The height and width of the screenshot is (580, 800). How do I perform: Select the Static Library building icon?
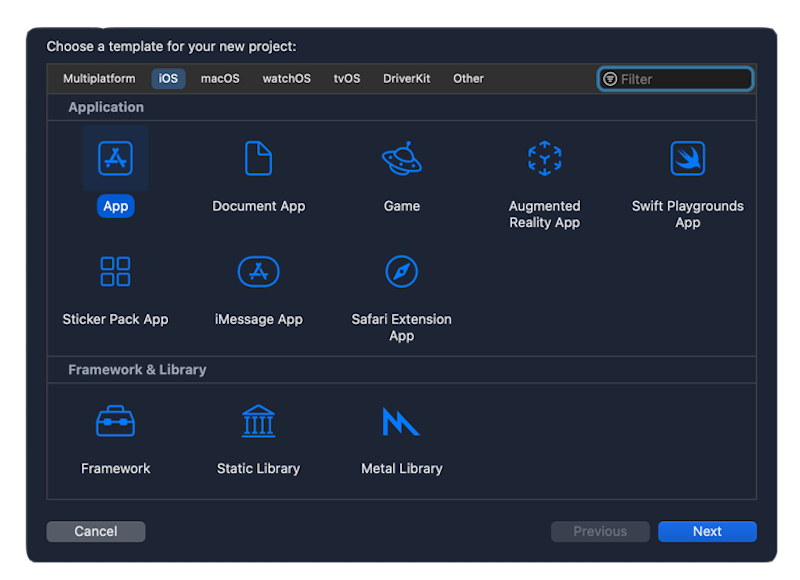(258, 421)
